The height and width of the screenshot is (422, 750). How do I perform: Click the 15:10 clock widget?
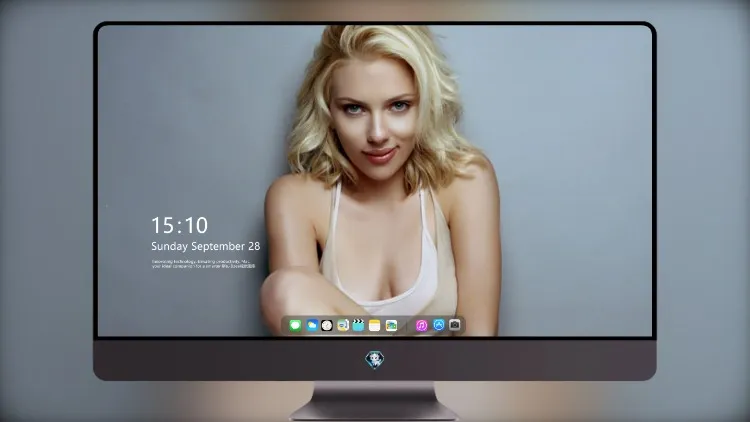click(x=179, y=225)
